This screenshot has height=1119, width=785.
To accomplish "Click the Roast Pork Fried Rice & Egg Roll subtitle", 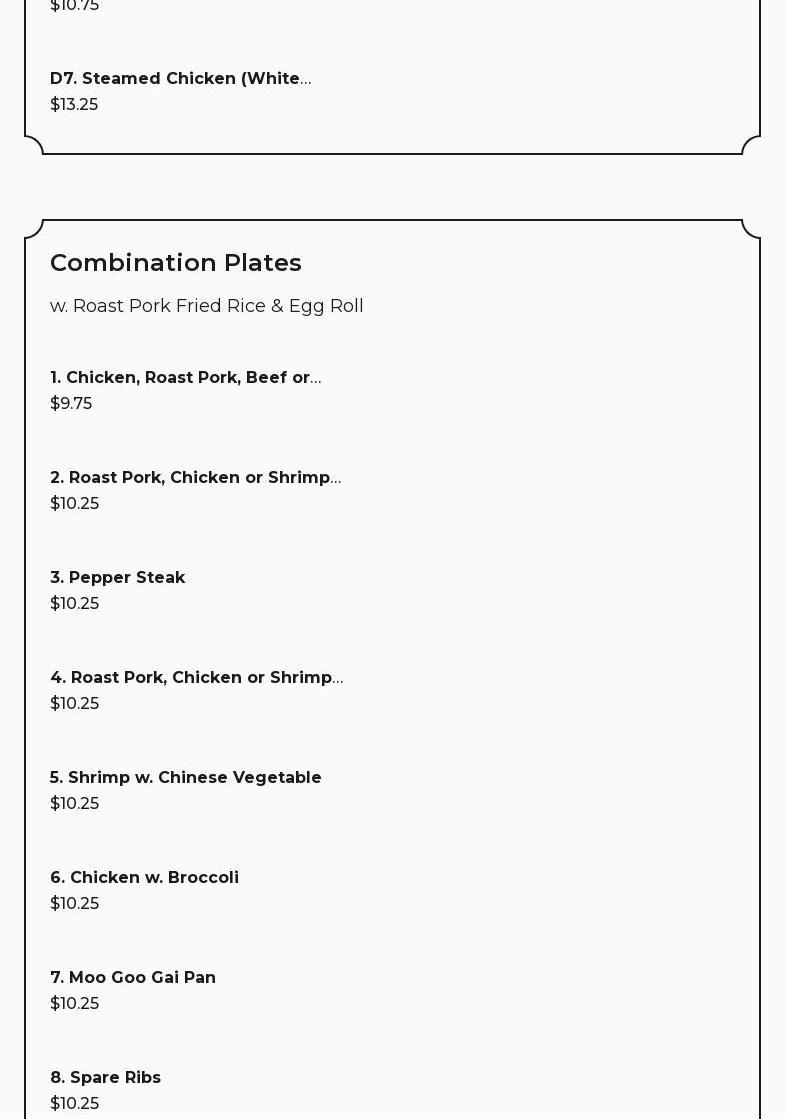I will tap(207, 306).
